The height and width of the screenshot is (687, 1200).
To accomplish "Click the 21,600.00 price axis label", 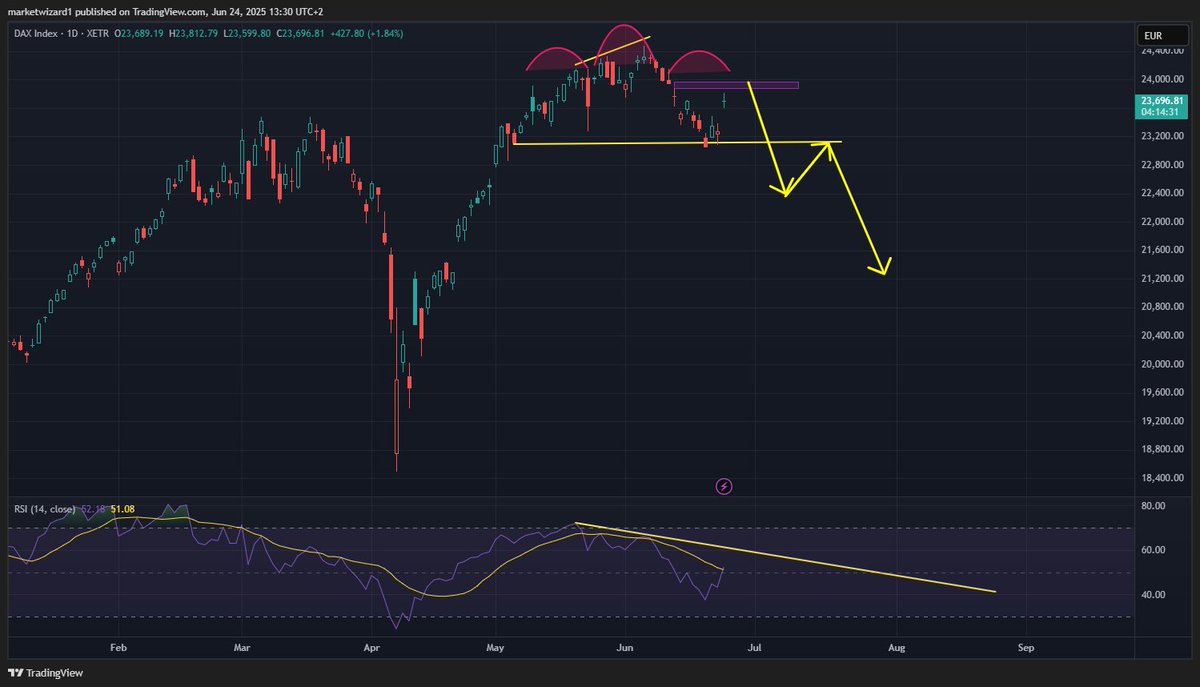I will click(x=1162, y=250).
